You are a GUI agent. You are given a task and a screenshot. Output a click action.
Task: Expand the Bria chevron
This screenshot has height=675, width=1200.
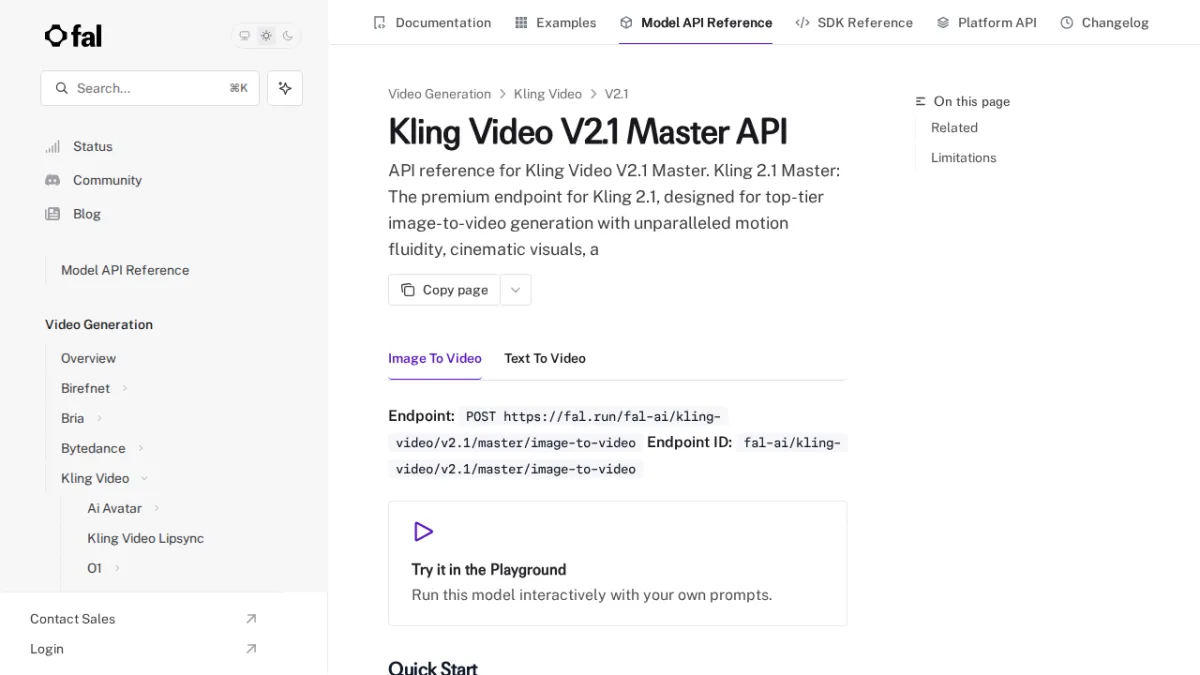pos(99,418)
